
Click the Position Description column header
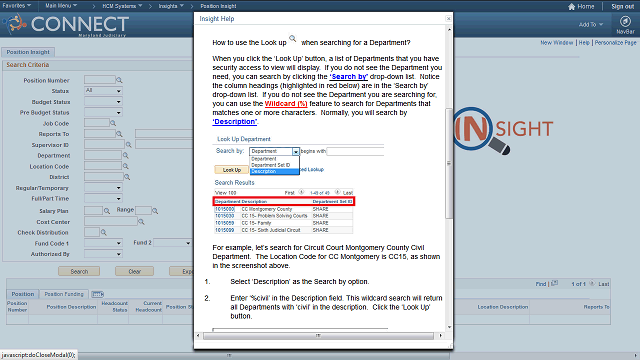(71, 307)
